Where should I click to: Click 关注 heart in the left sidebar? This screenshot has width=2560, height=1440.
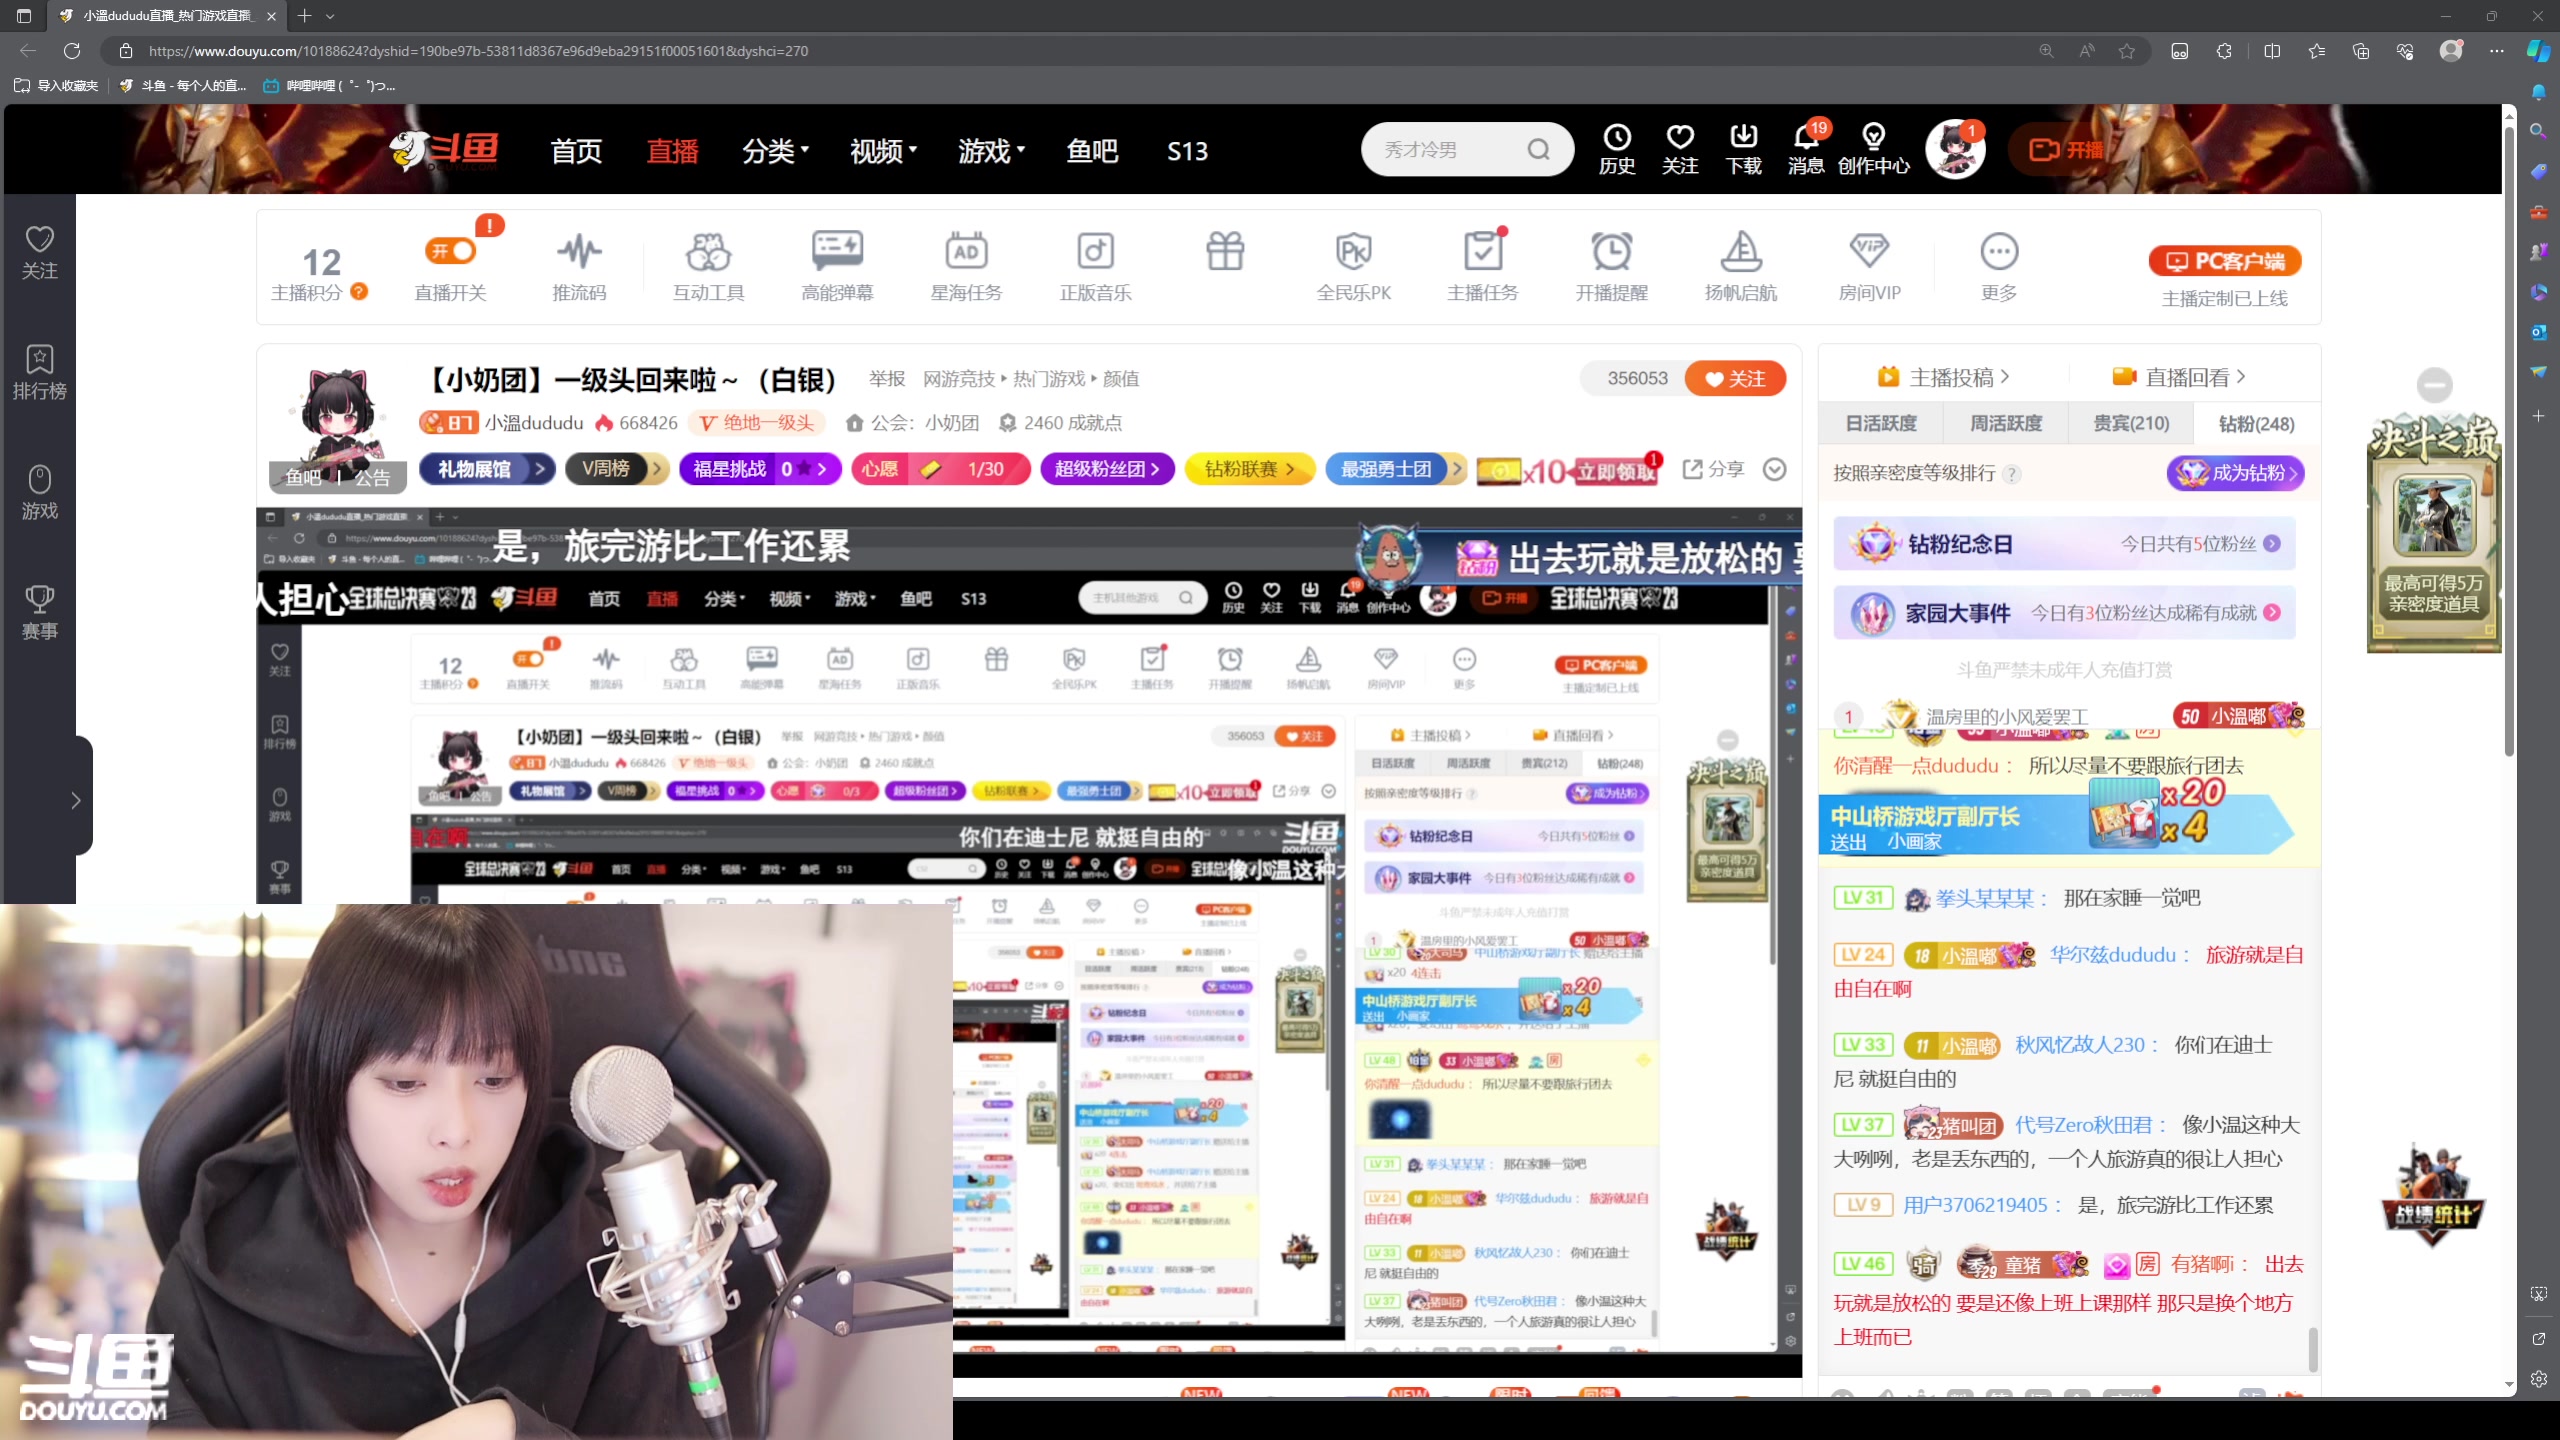click(39, 252)
